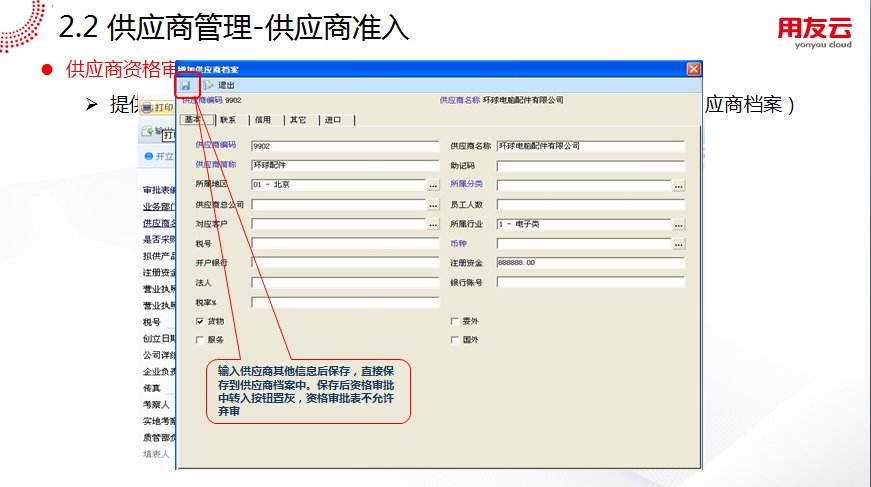The height and width of the screenshot is (487, 871).
Task: Click the 币种 input field
Action: pyautogui.click(x=584, y=244)
